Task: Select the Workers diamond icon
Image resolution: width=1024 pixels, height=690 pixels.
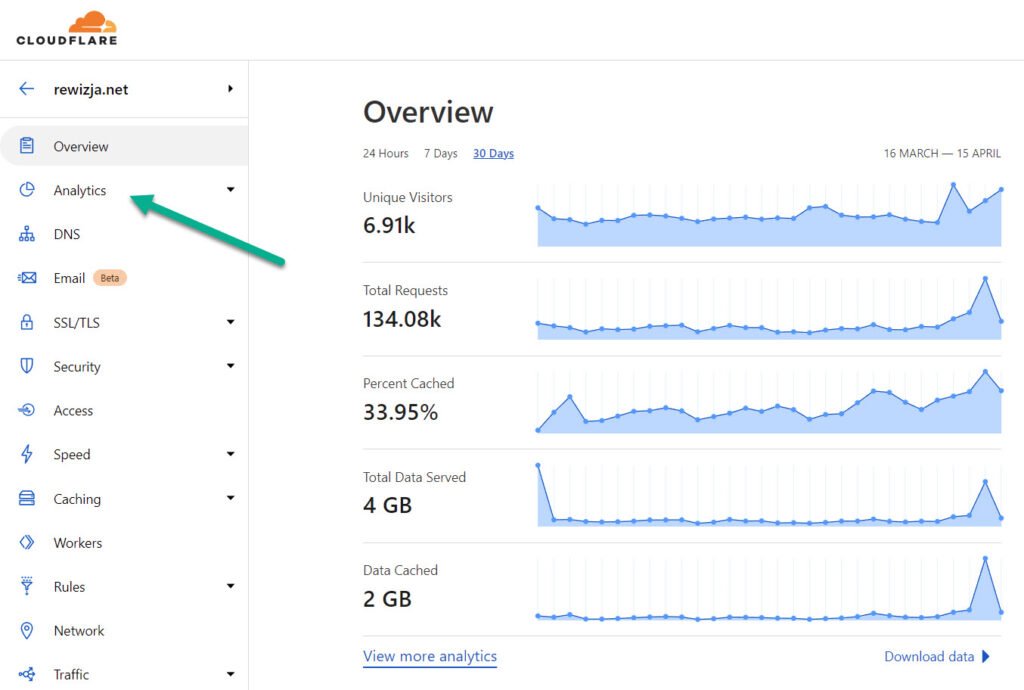Action: (27, 542)
